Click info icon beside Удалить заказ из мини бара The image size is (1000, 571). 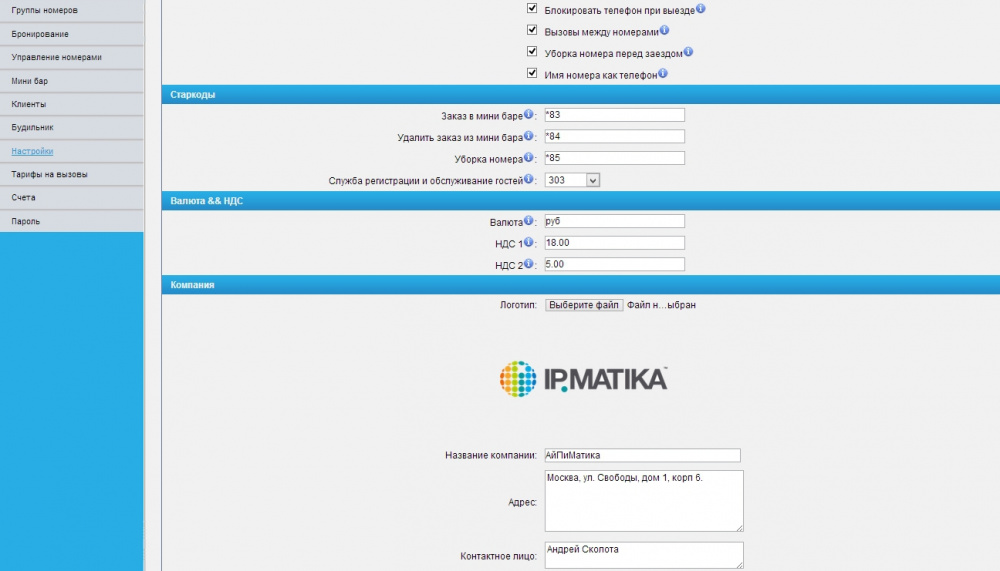point(528,136)
